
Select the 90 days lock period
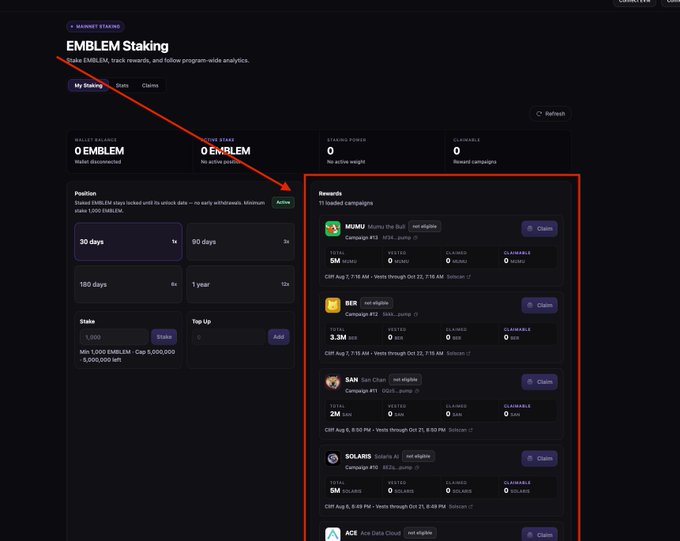pyautogui.click(x=241, y=242)
